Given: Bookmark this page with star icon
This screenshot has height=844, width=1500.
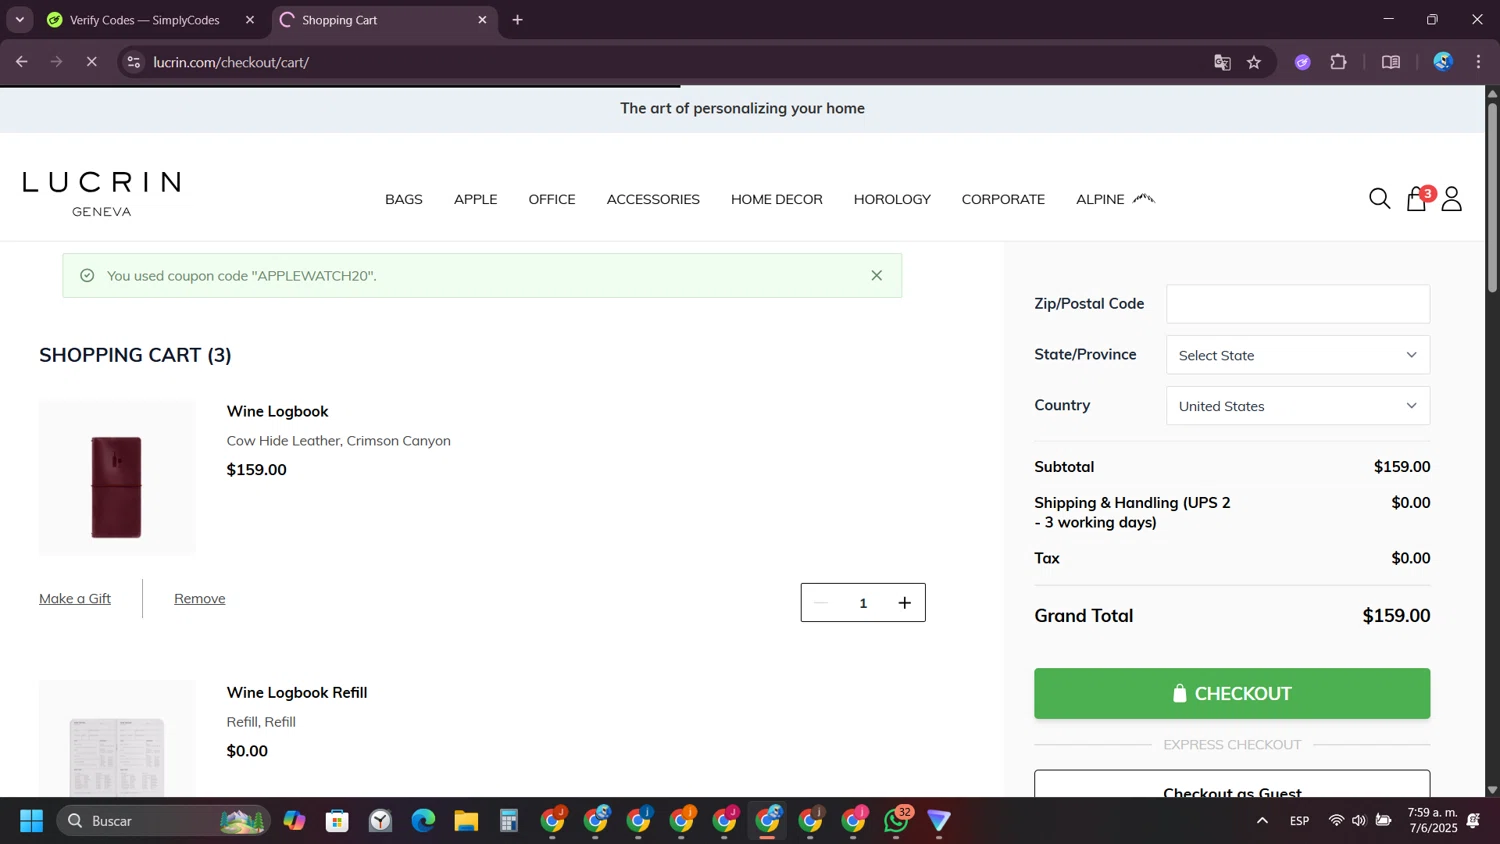Looking at the screenshot, I should [x=1254, y=62].
